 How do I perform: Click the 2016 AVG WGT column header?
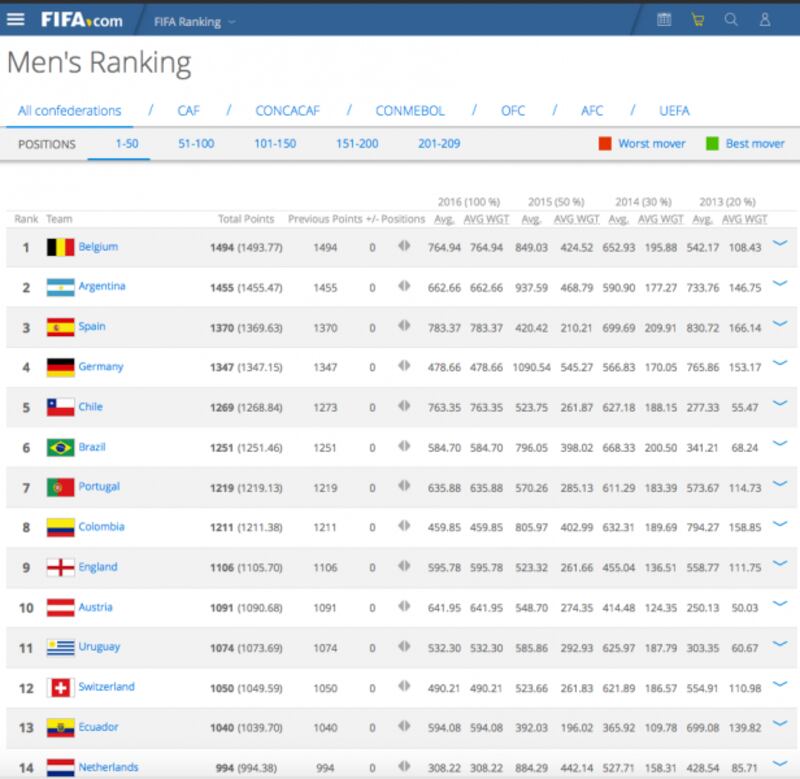tap(486, 219)
